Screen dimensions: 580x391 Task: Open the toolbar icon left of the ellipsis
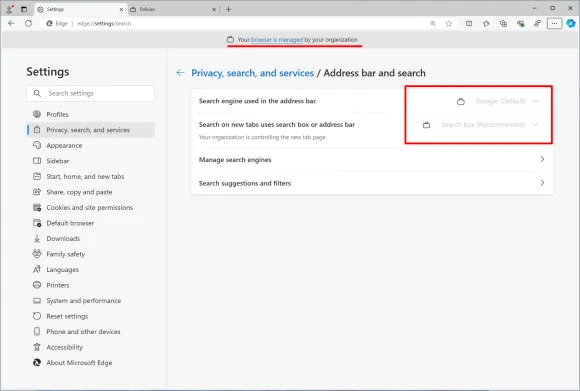pyautogui.click(x=537, y=23)
